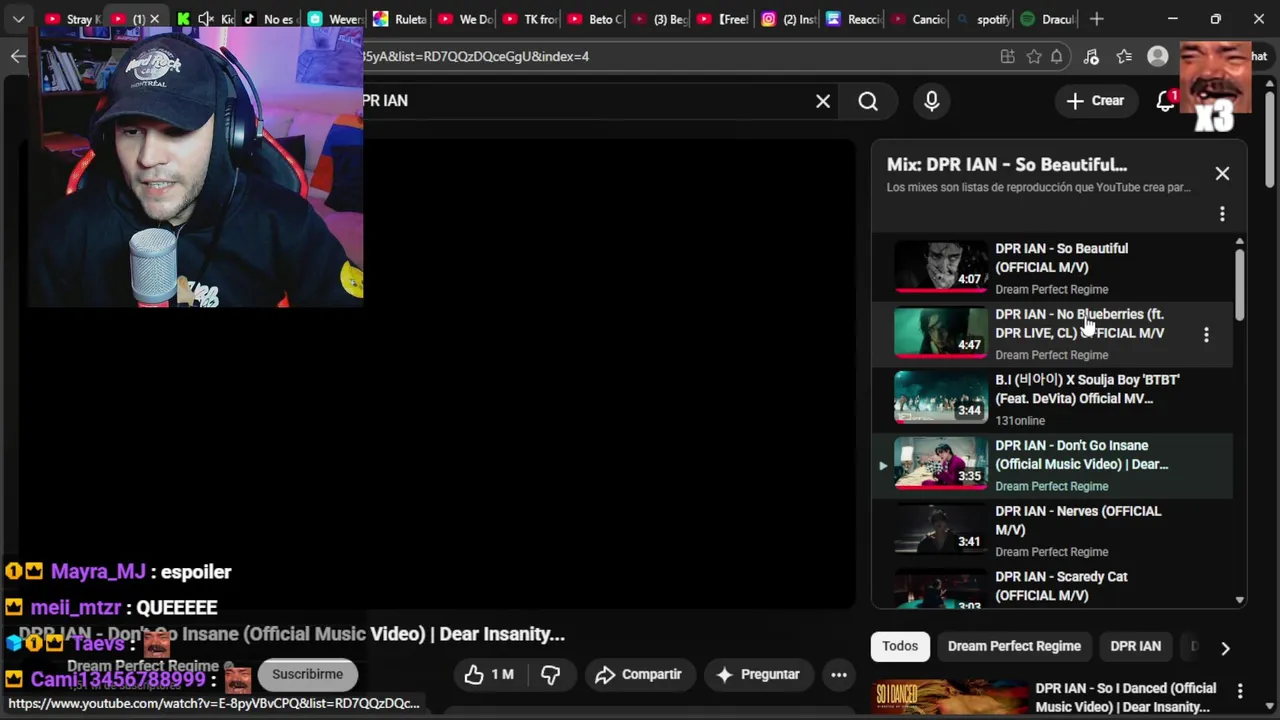Image resolution: width=1280 pixels, height=720 pixels.
Task: Play DPR IAN - So Beautiful from the mix
Action: click(x=1052, y=268)
